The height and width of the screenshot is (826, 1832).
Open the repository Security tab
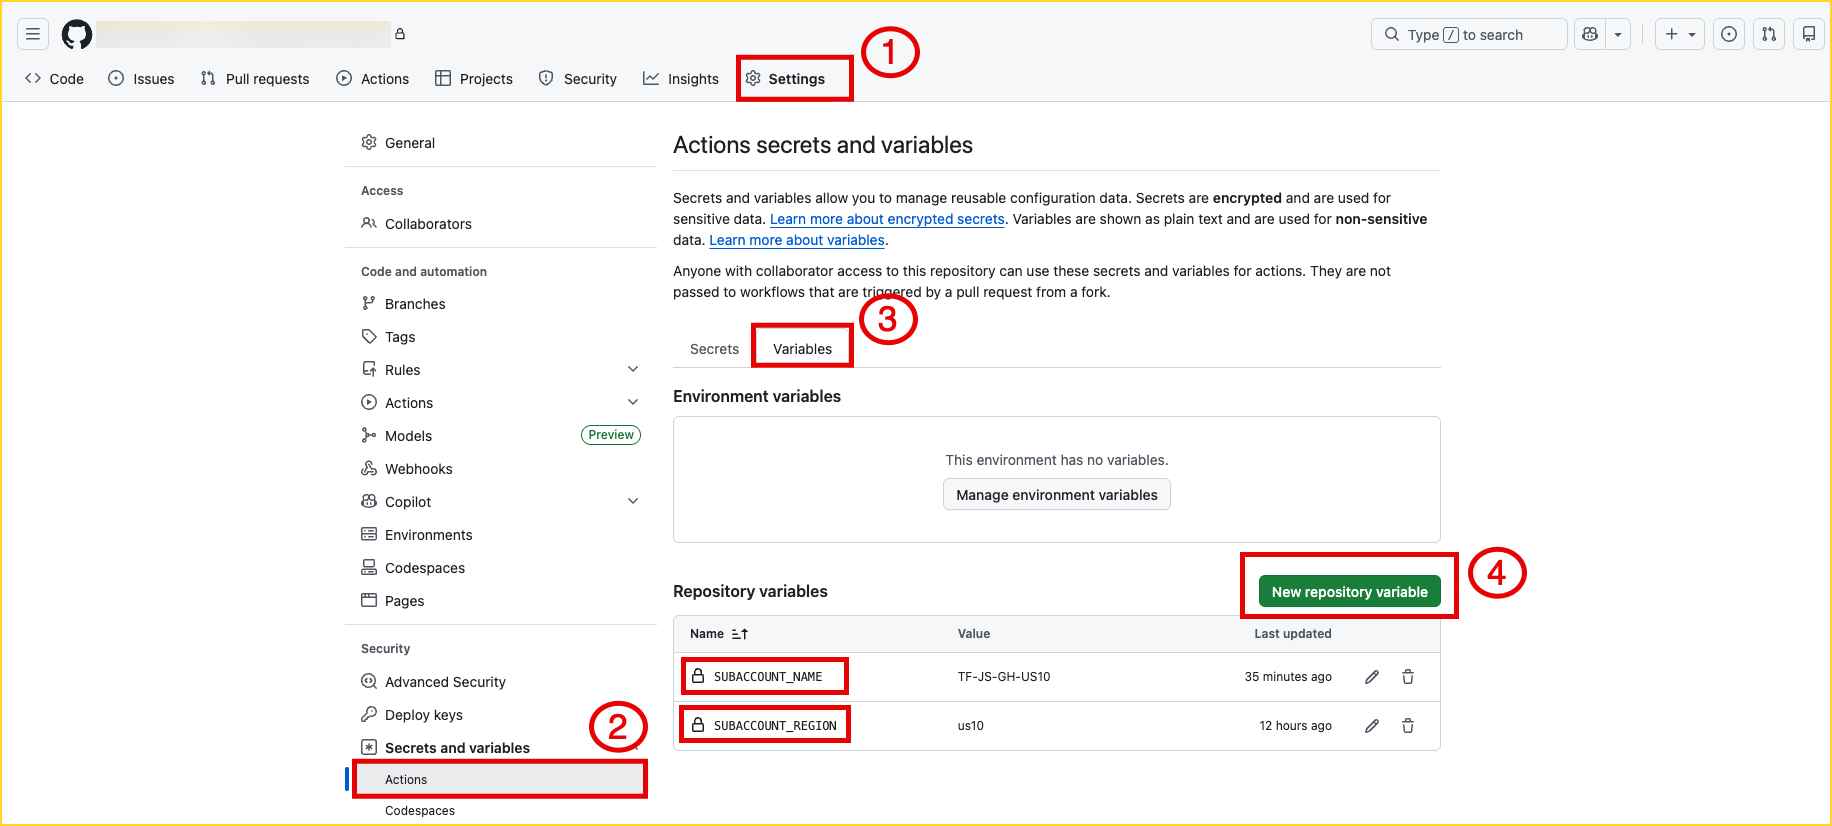tap(578, 79)
